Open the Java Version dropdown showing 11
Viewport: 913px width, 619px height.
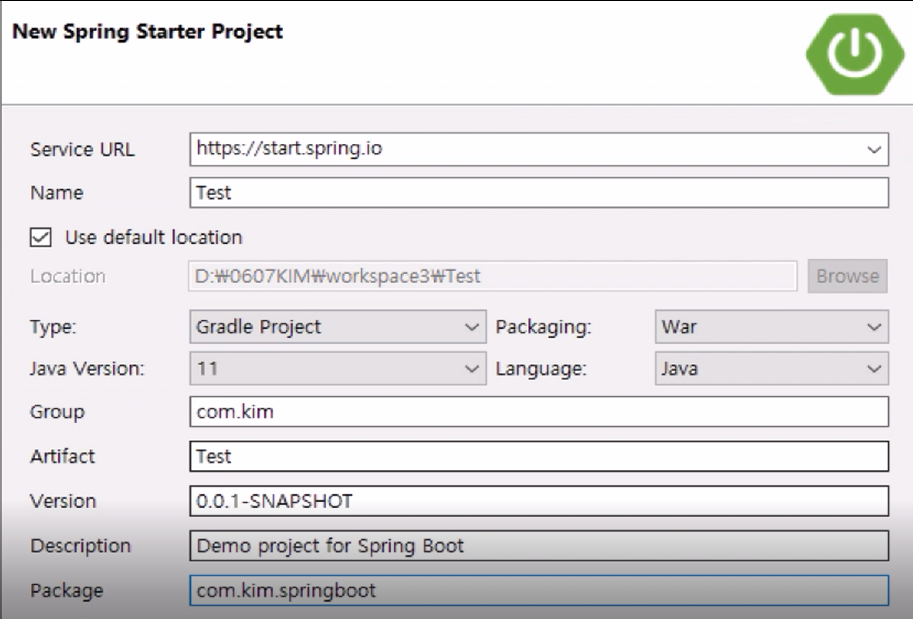(x=338, y=369)
